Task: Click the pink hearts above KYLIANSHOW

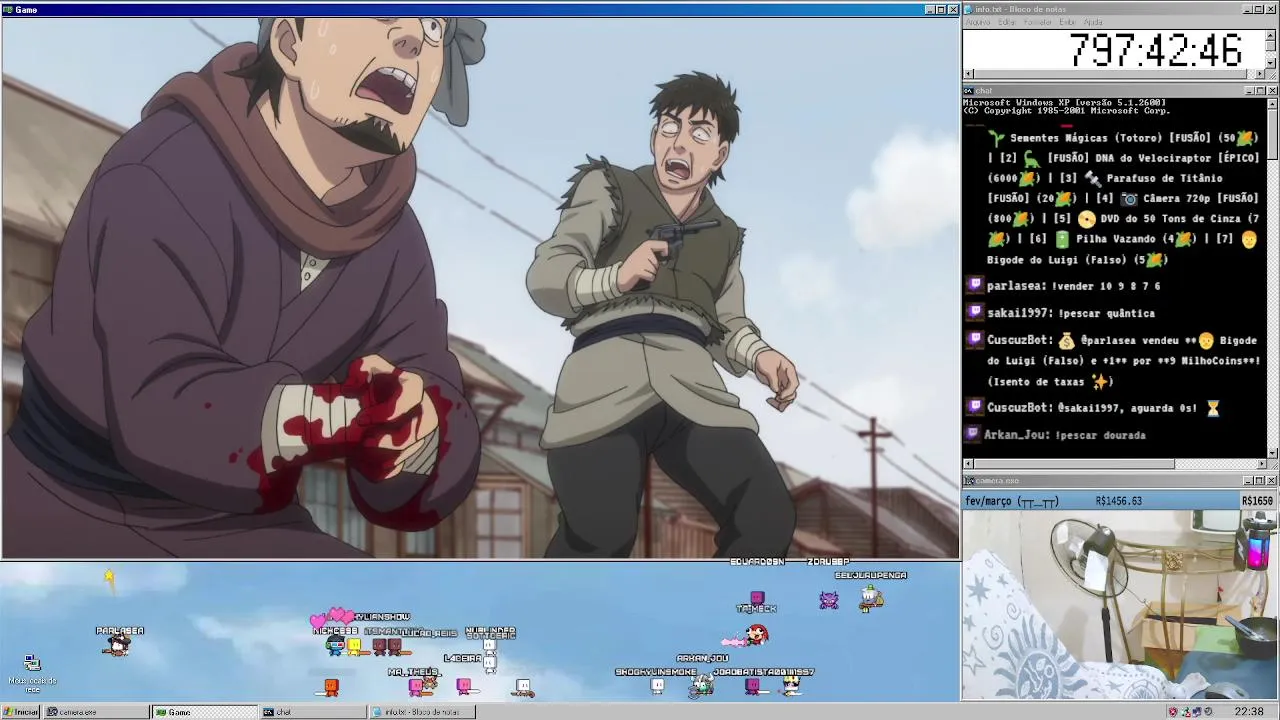Action: [333, 617]
